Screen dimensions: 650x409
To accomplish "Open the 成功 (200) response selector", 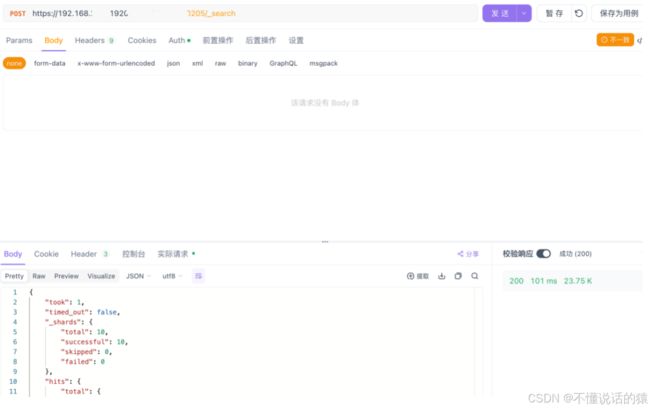I will click(x=575, y=254).
